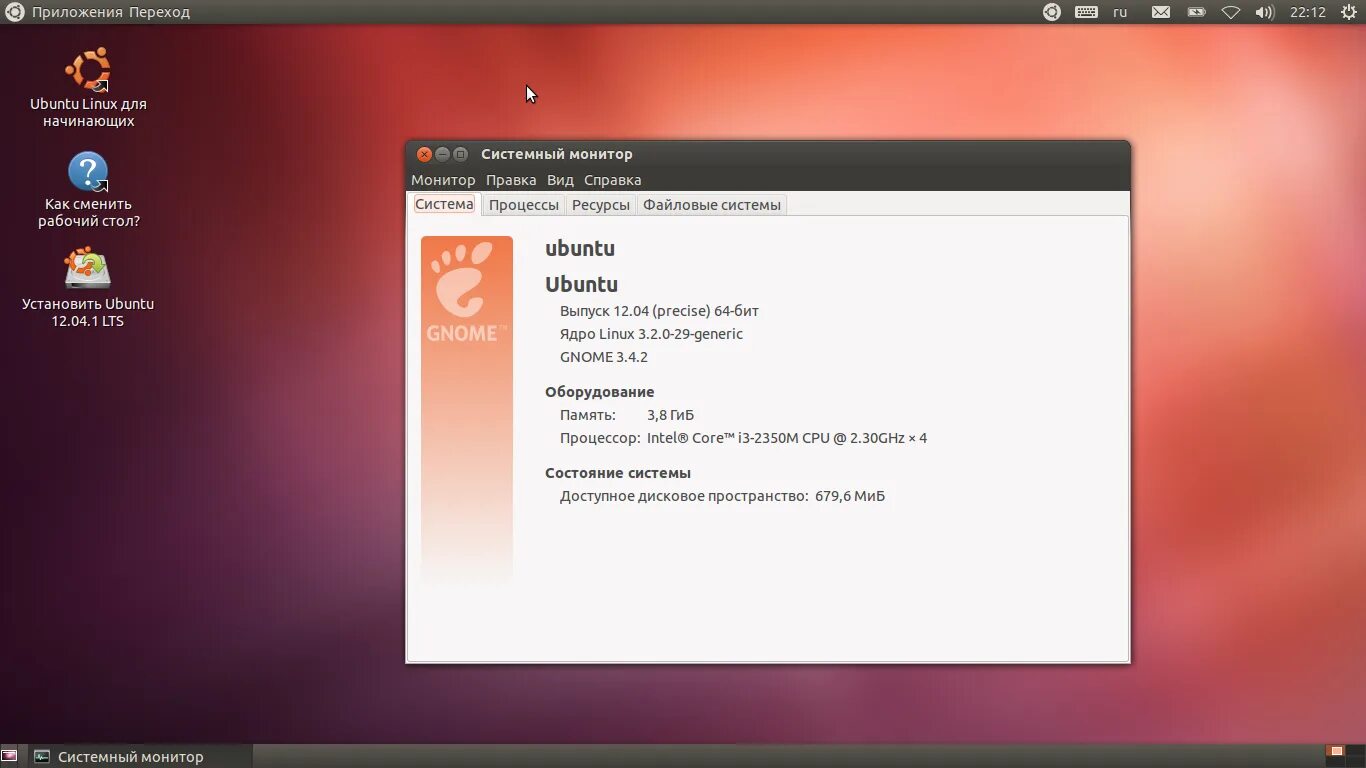Click the keyboard layout icon in top panel
This screenshot has width=1366, height=768.
[x=1086, y=12]
